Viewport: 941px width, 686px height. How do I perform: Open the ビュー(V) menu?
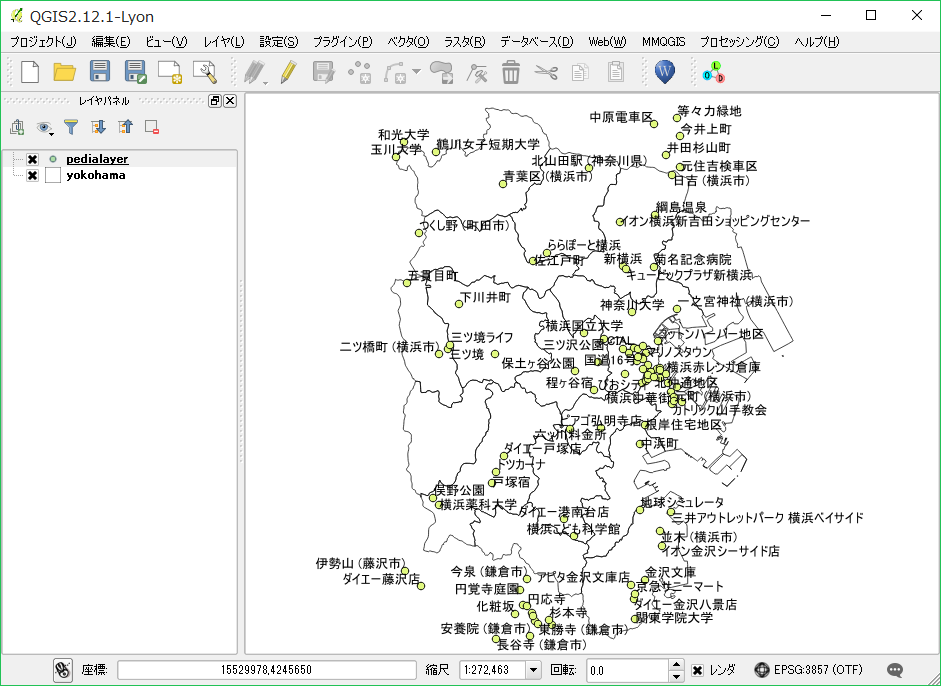pyautogui.click(x=166, y=41)
